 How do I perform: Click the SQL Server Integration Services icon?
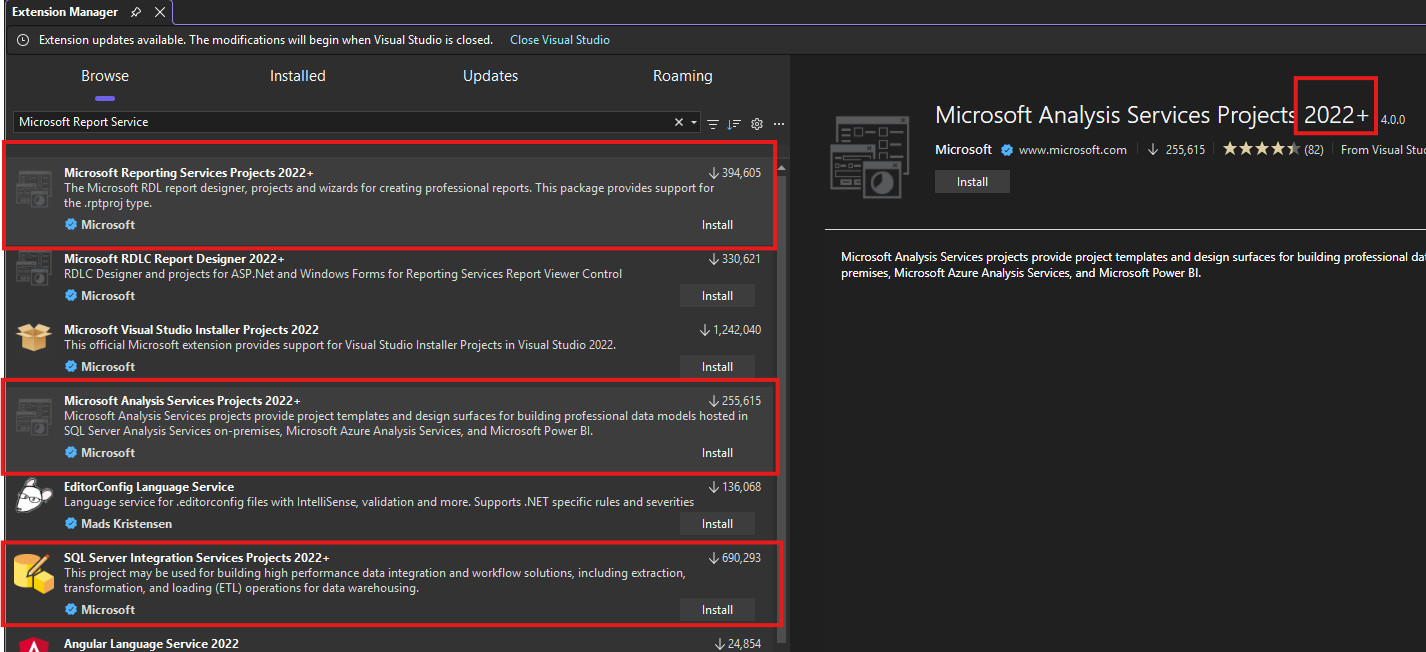pos(33,574)
